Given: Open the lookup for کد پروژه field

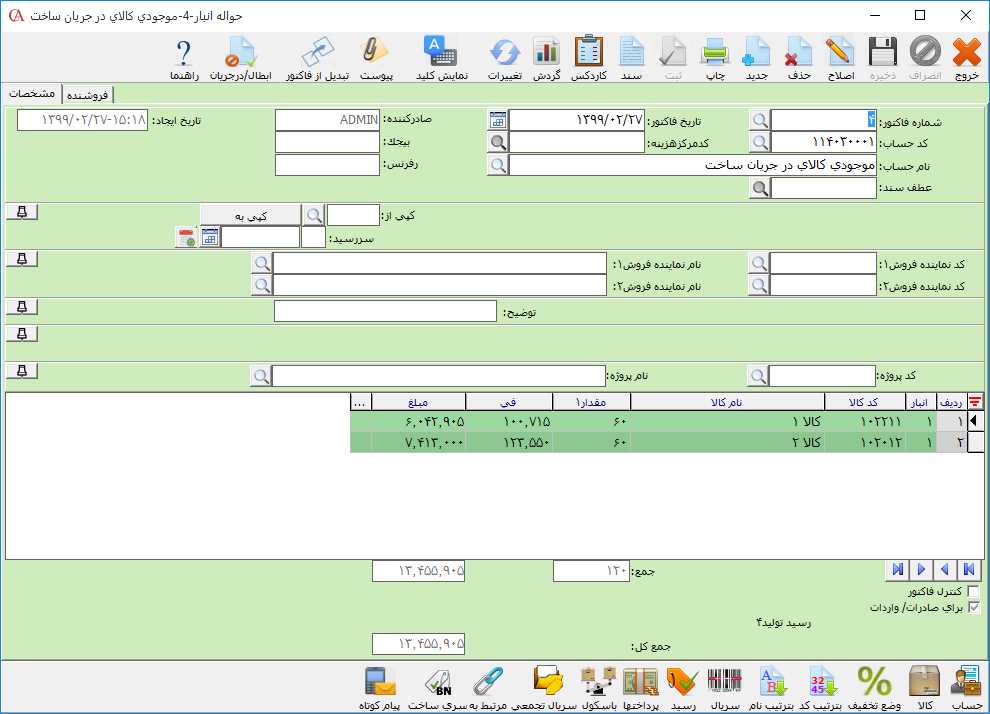Looking at the screenshot, I should click(760, 376).
